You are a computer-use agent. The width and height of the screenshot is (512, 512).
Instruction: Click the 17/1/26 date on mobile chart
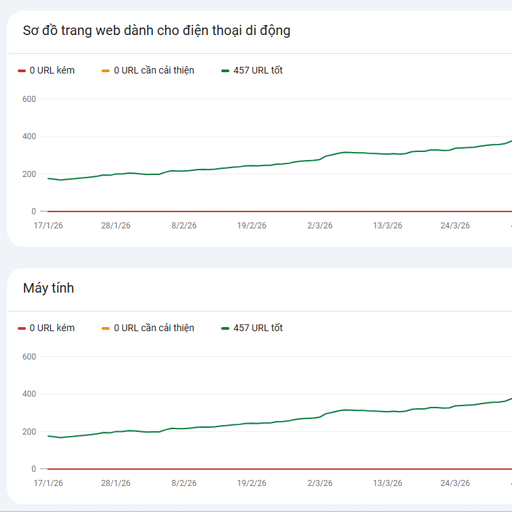pyautogui.click(x=48, y=226)
